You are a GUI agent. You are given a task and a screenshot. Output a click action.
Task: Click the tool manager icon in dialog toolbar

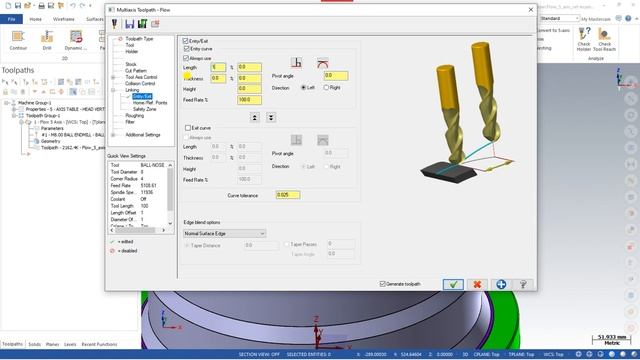pyautogui.click(x=115, y=24)
